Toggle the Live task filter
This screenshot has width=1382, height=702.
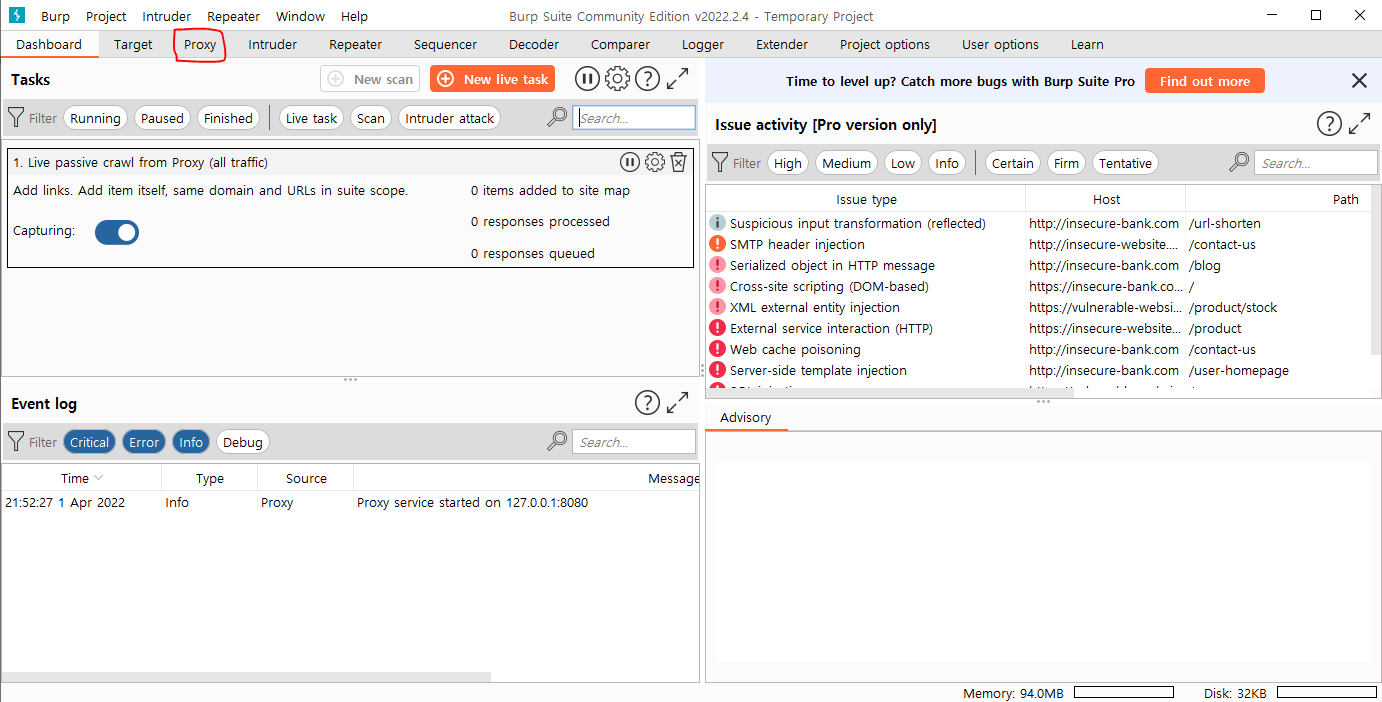pyautogui.click(x=311, y=118)
